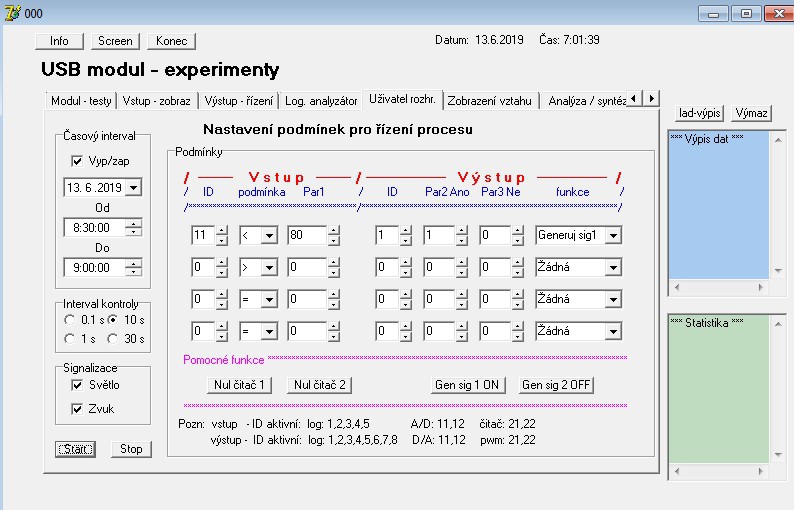Image resolution: width=794 pixels, height=510 pixels.
Task: Open the Modul - testy tab
Action: (x=82, y=101)
